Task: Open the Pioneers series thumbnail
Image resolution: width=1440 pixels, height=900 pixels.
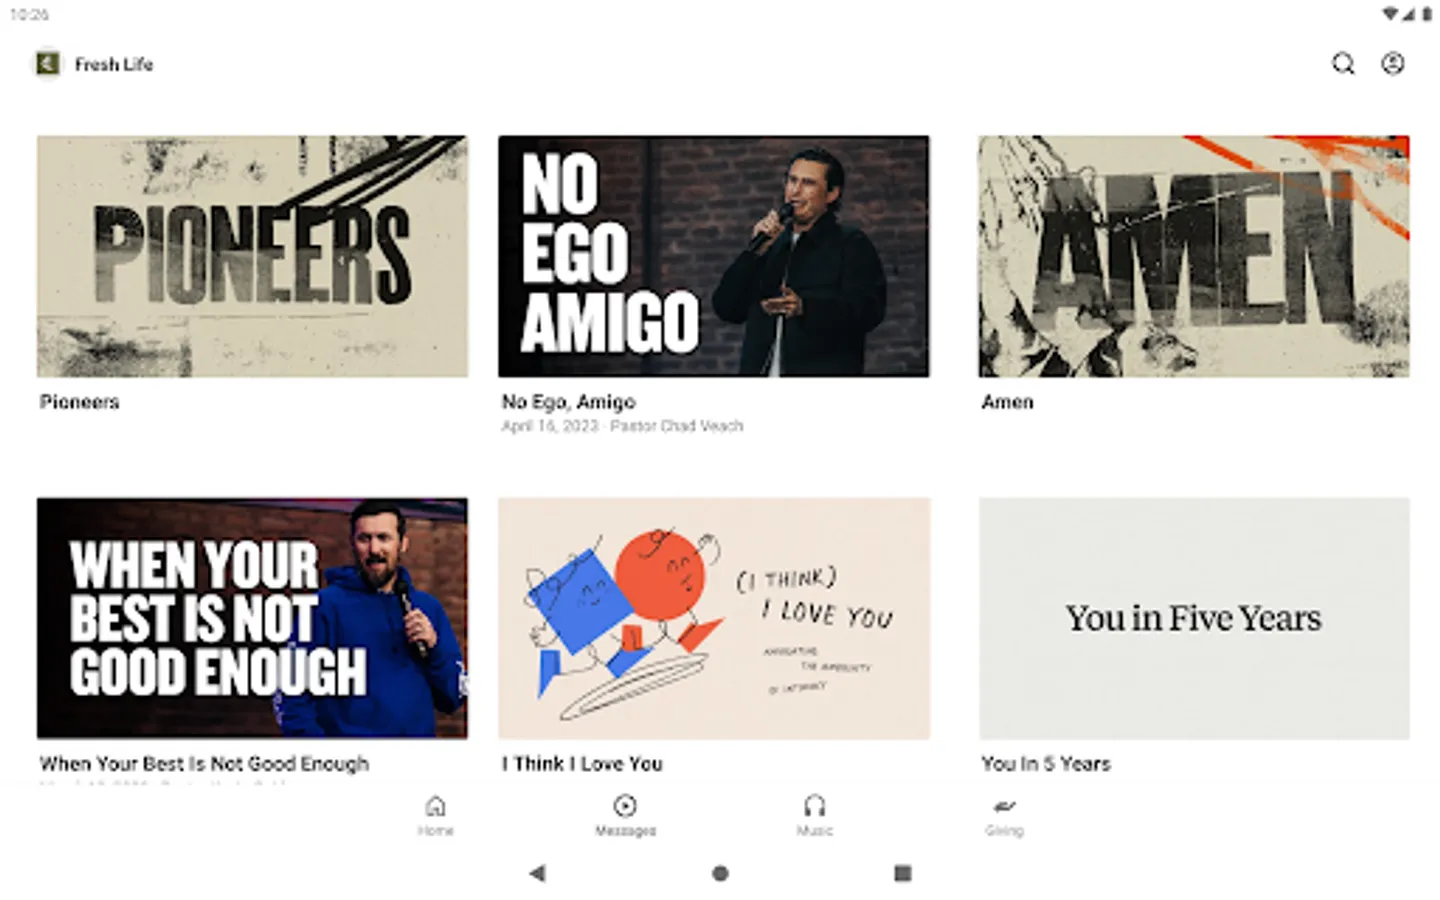Action: [x=252, y=256]
